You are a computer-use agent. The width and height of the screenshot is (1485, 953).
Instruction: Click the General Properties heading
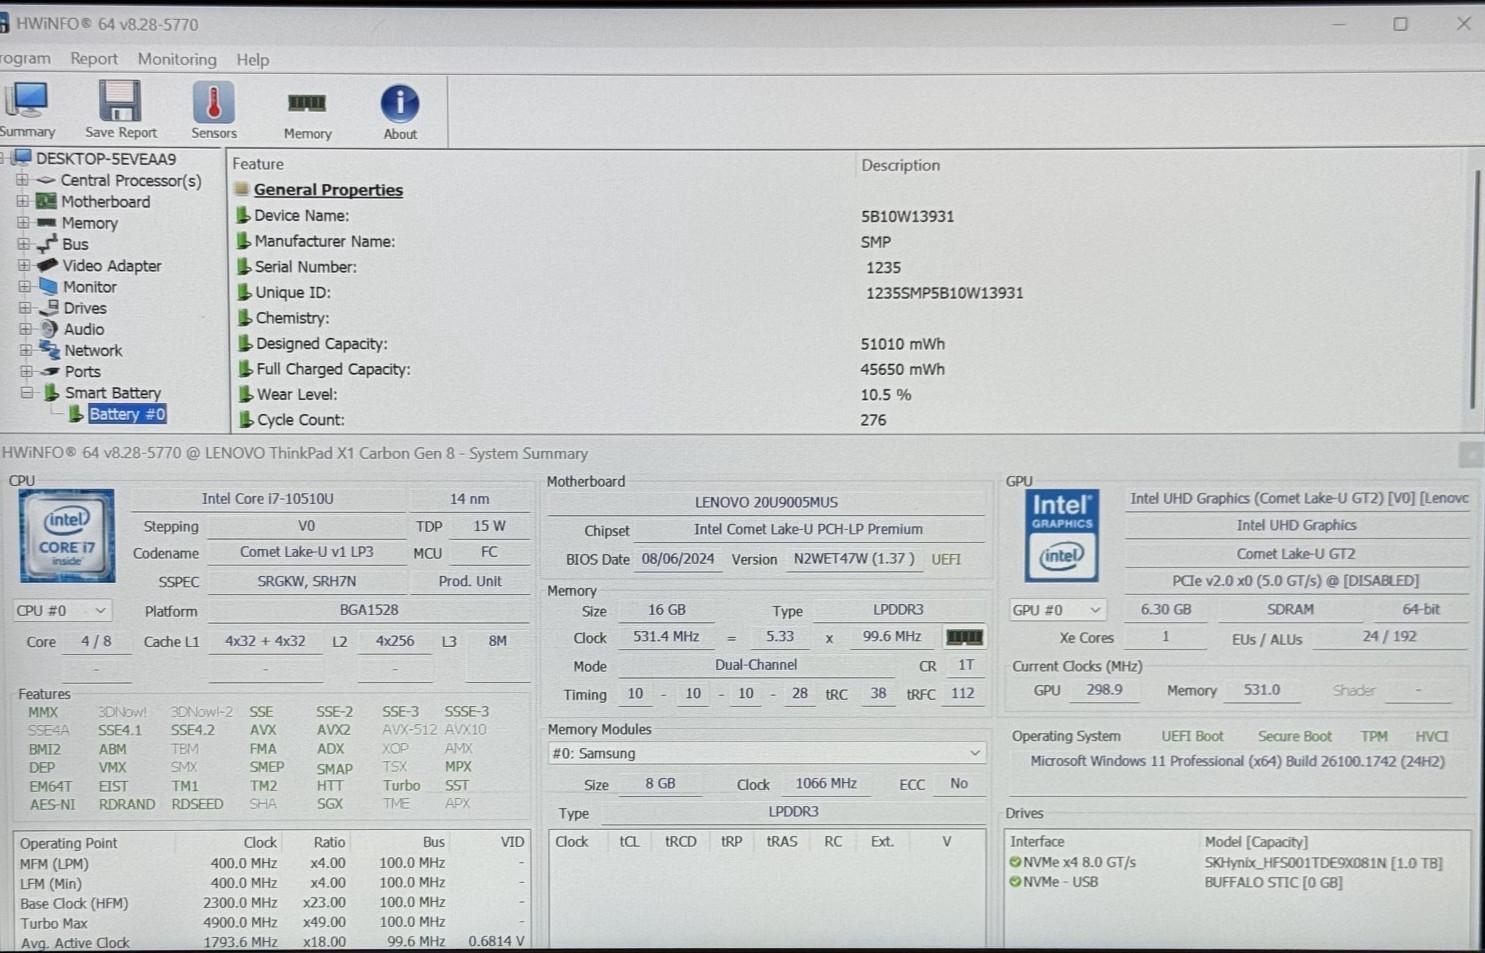(x=328, y=190)
